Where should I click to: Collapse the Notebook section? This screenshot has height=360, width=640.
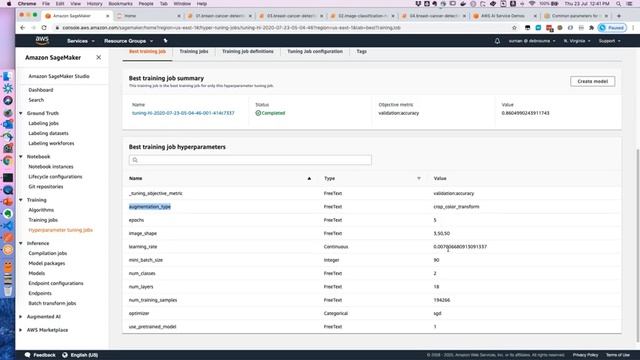[x=21, y=157]
